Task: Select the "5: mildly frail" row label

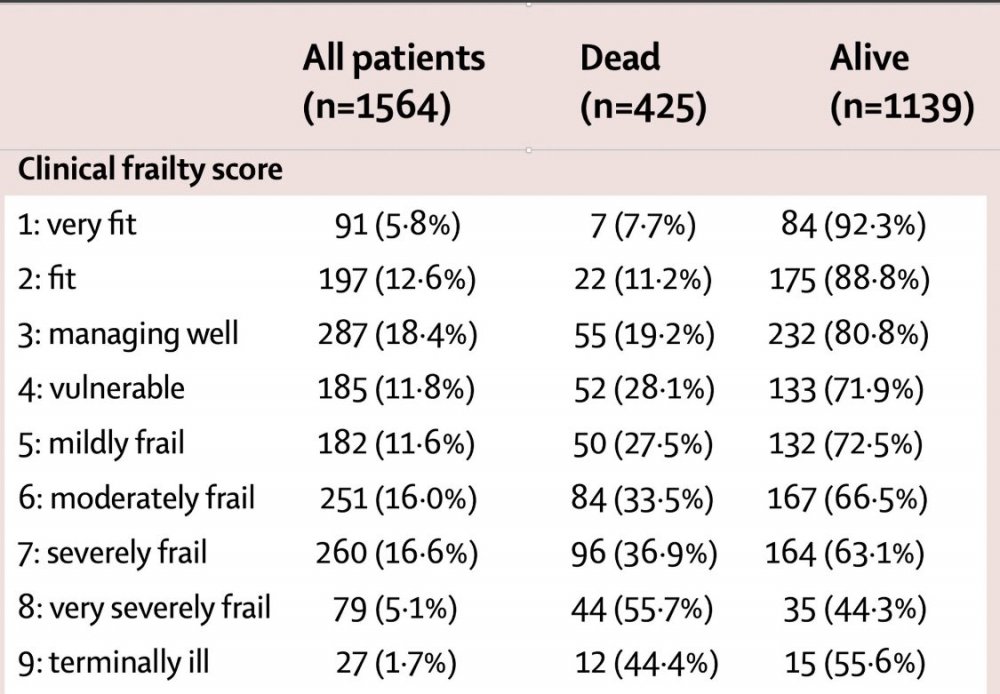Action: point(101,441)
